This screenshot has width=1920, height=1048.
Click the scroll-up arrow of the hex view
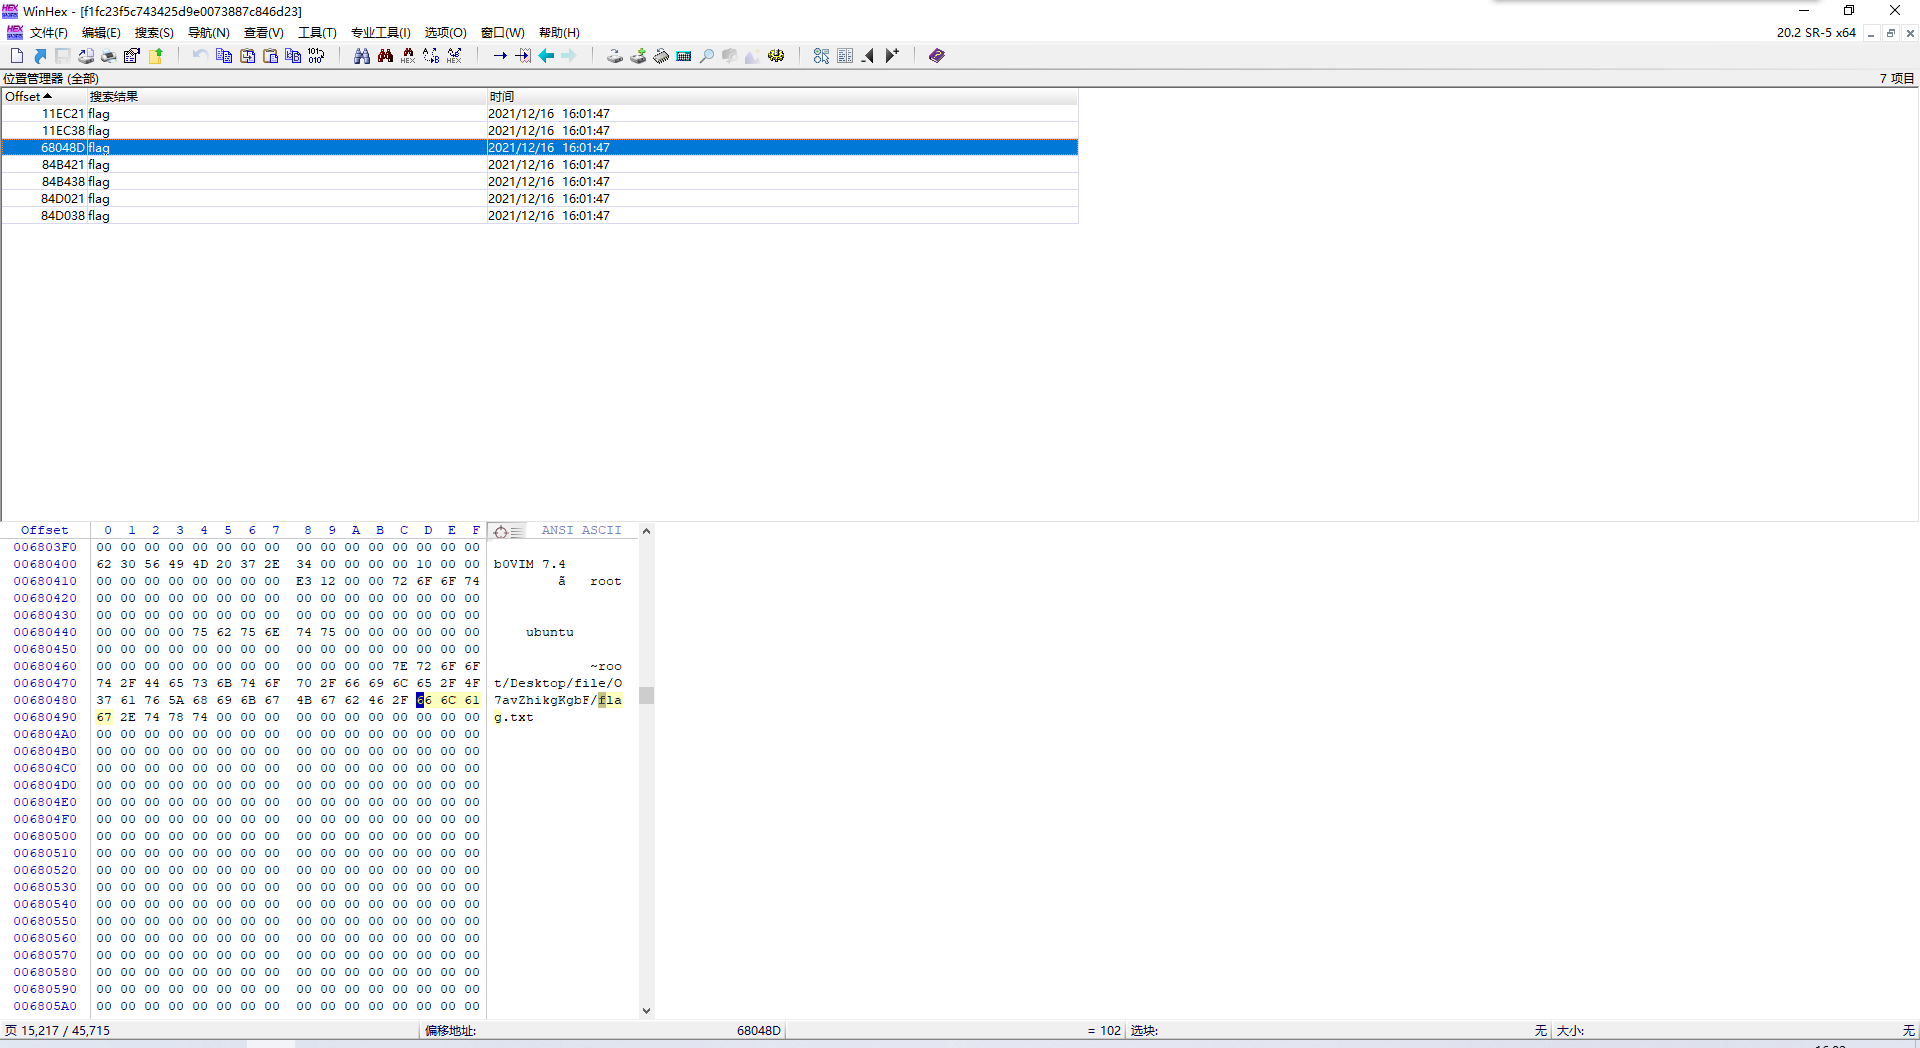pos(646,531)
